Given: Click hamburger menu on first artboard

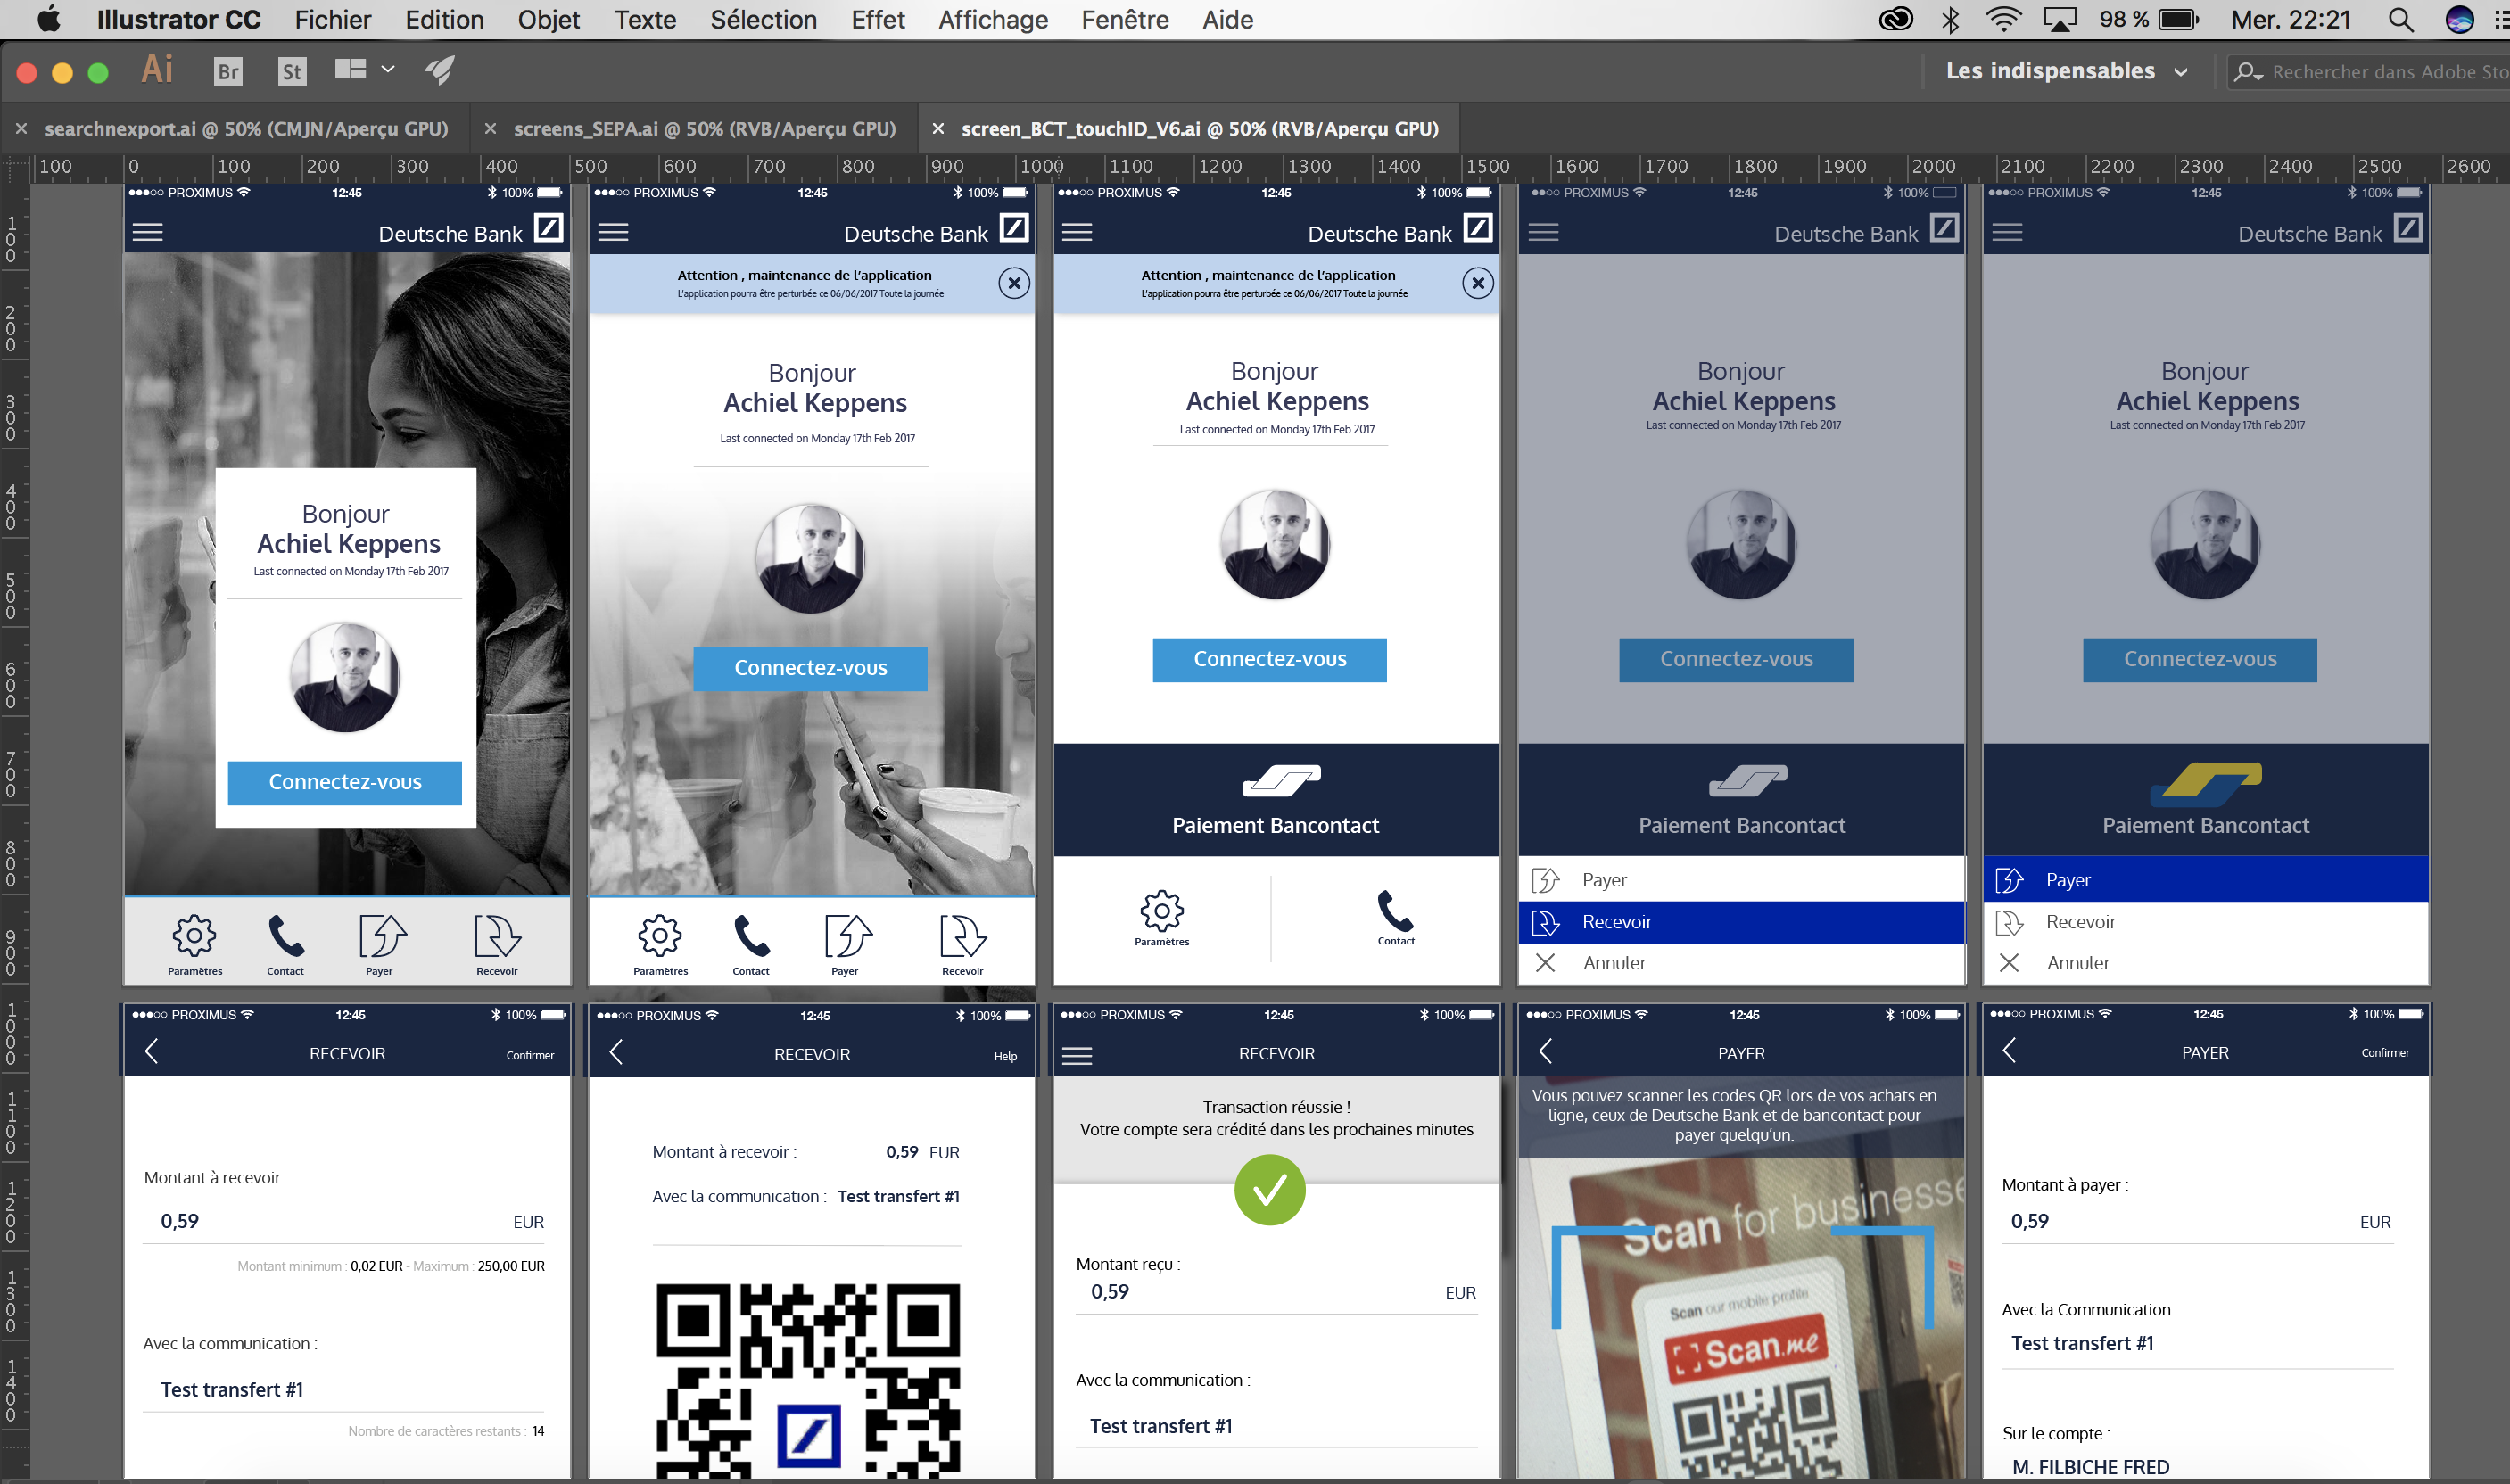Looking at the screenshot, I should pos(147,232).
